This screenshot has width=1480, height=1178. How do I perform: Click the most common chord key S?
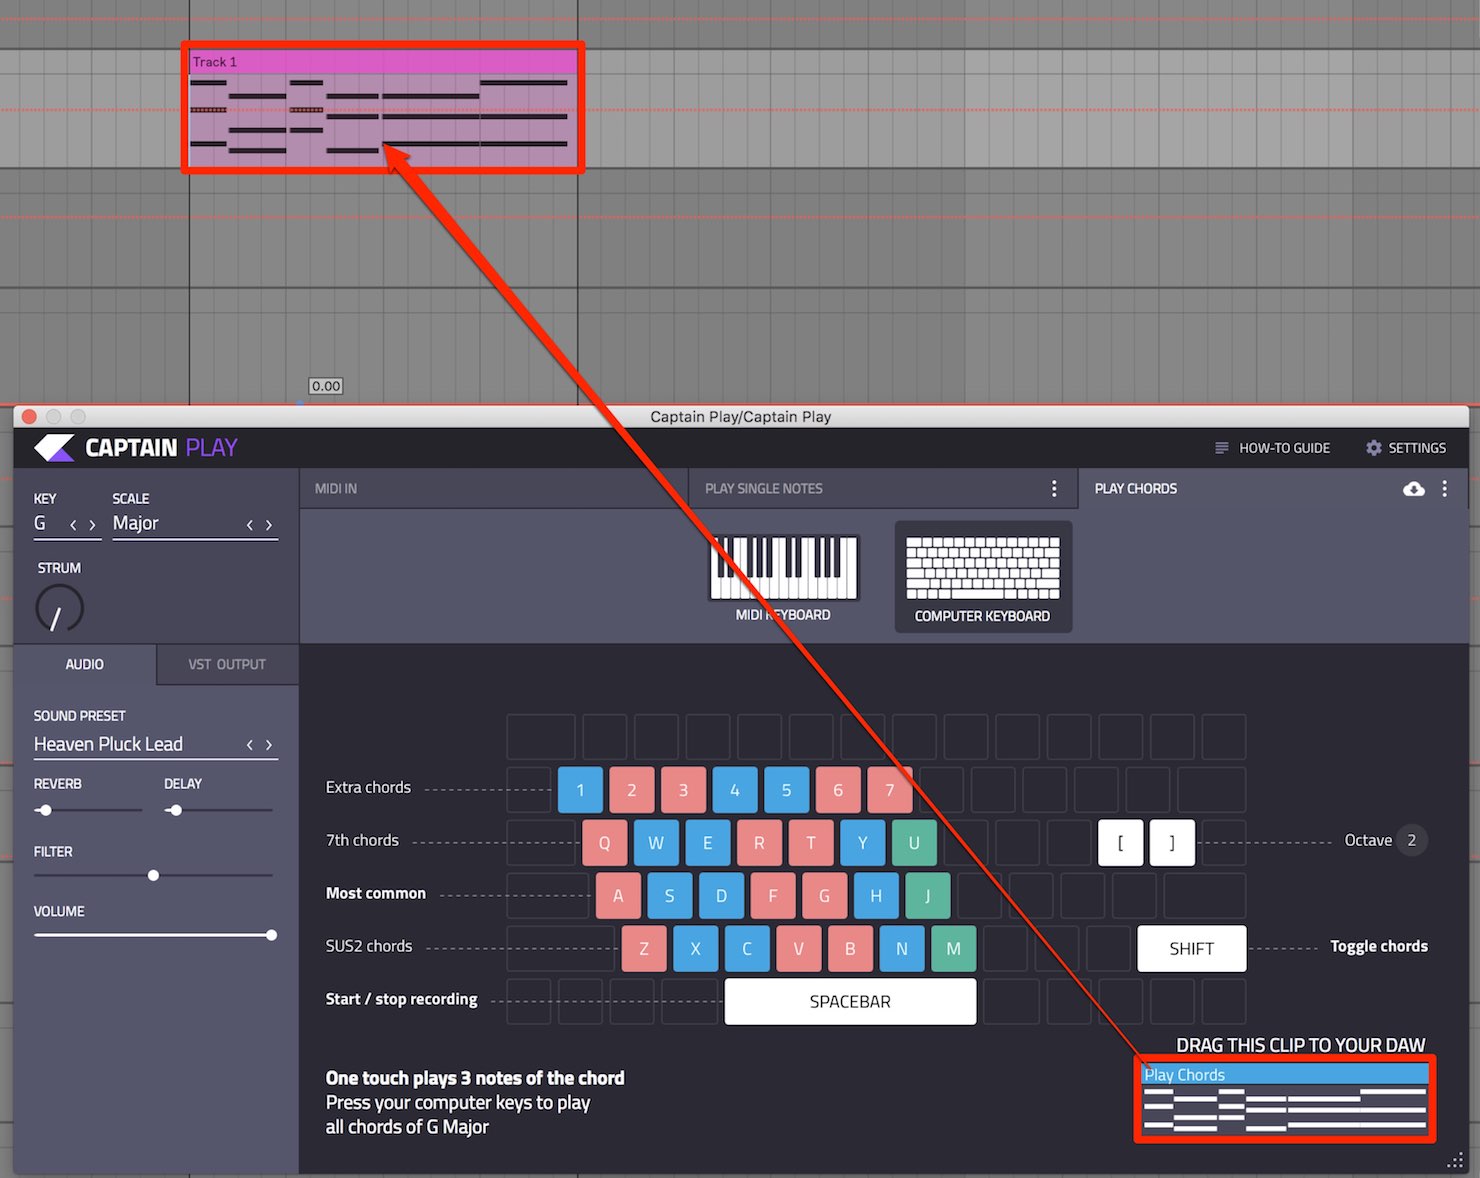point(670,896)
